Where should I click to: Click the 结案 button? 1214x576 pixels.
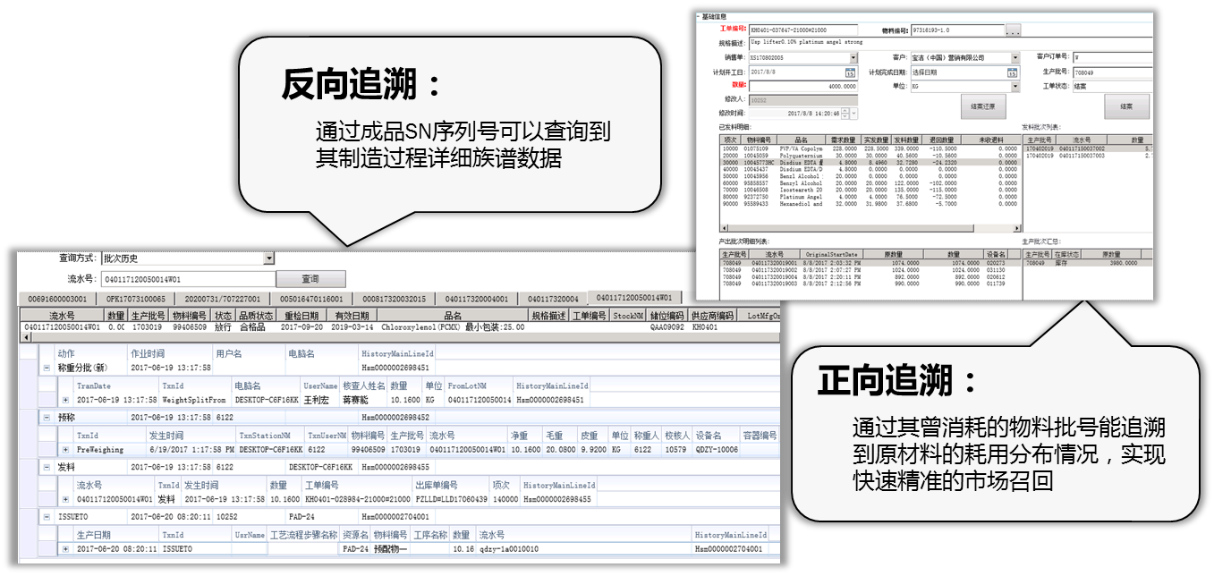pyautogui.click(x=1127, y=106)
